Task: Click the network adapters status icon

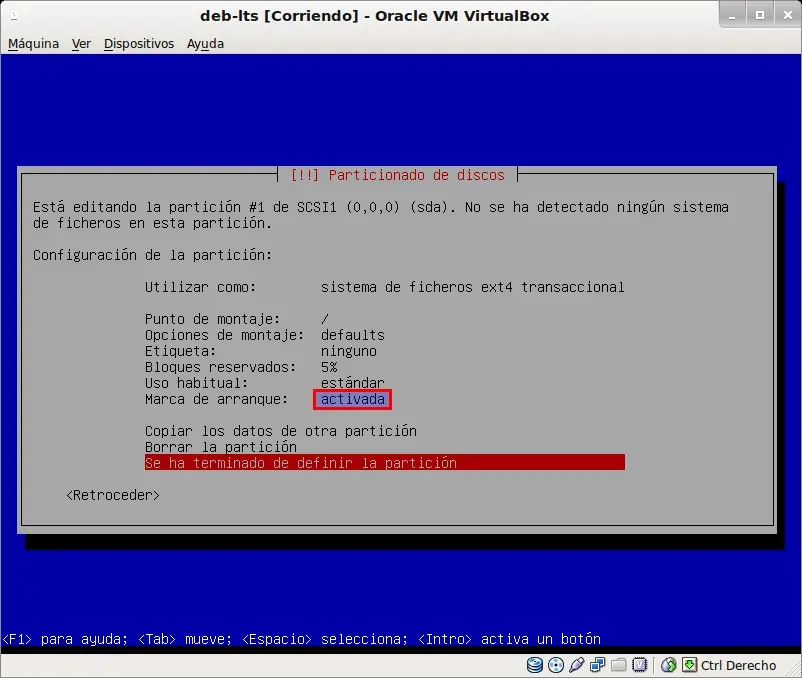Action: coord(597,665)
